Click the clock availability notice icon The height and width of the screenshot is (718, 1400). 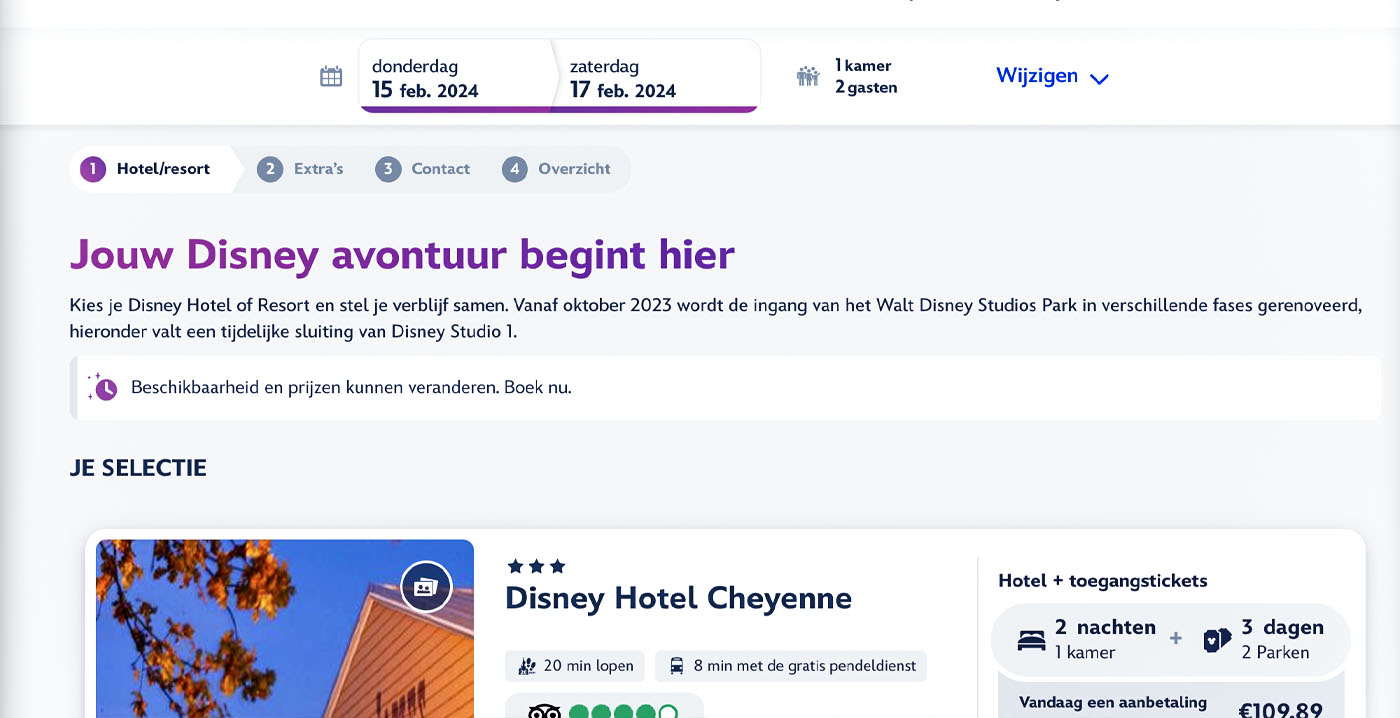tap(102, 387)
